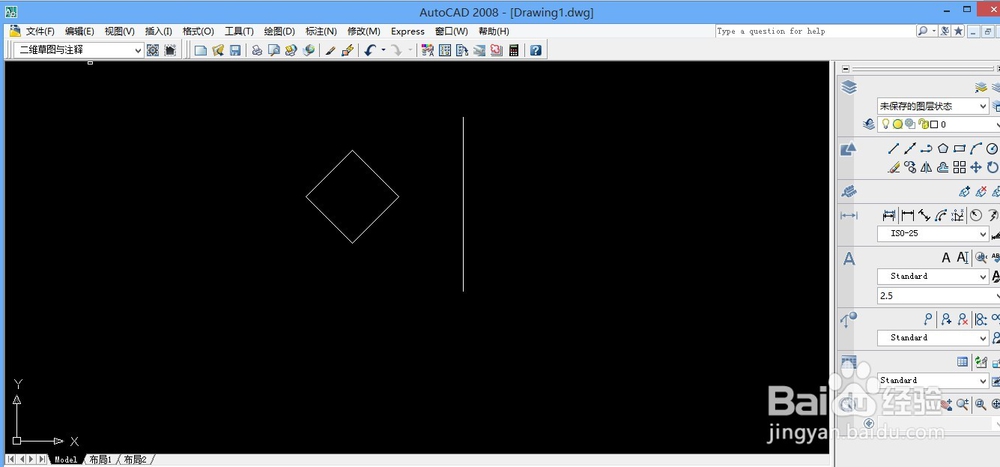
Task: Click the Open file folder icon
Action: click(218, 50)
